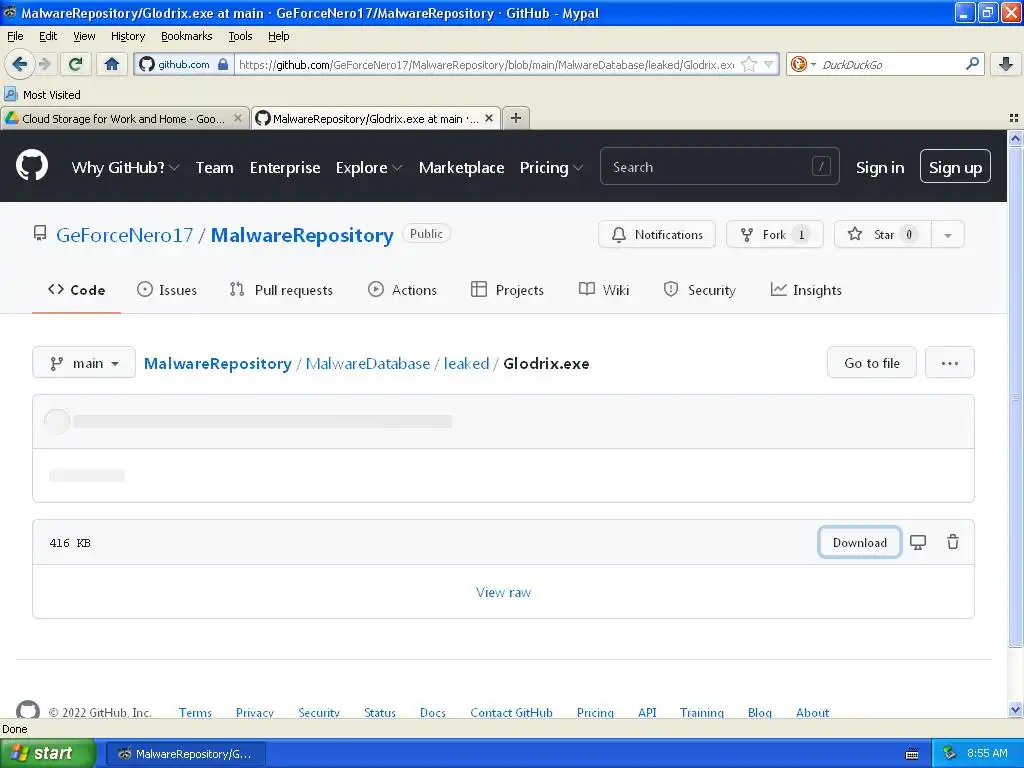Open in GitHub Desktop monitor icon
The image size is (1024, 768).
coord(918,542)
